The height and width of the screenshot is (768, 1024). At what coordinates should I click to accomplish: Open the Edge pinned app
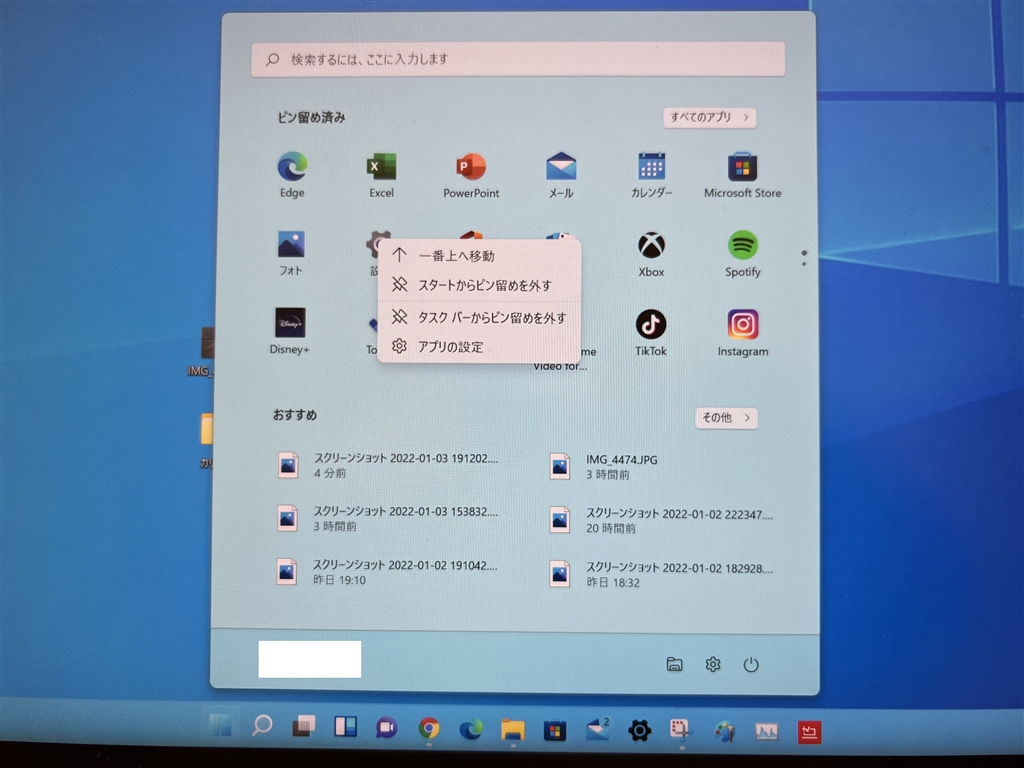point(292,174)
